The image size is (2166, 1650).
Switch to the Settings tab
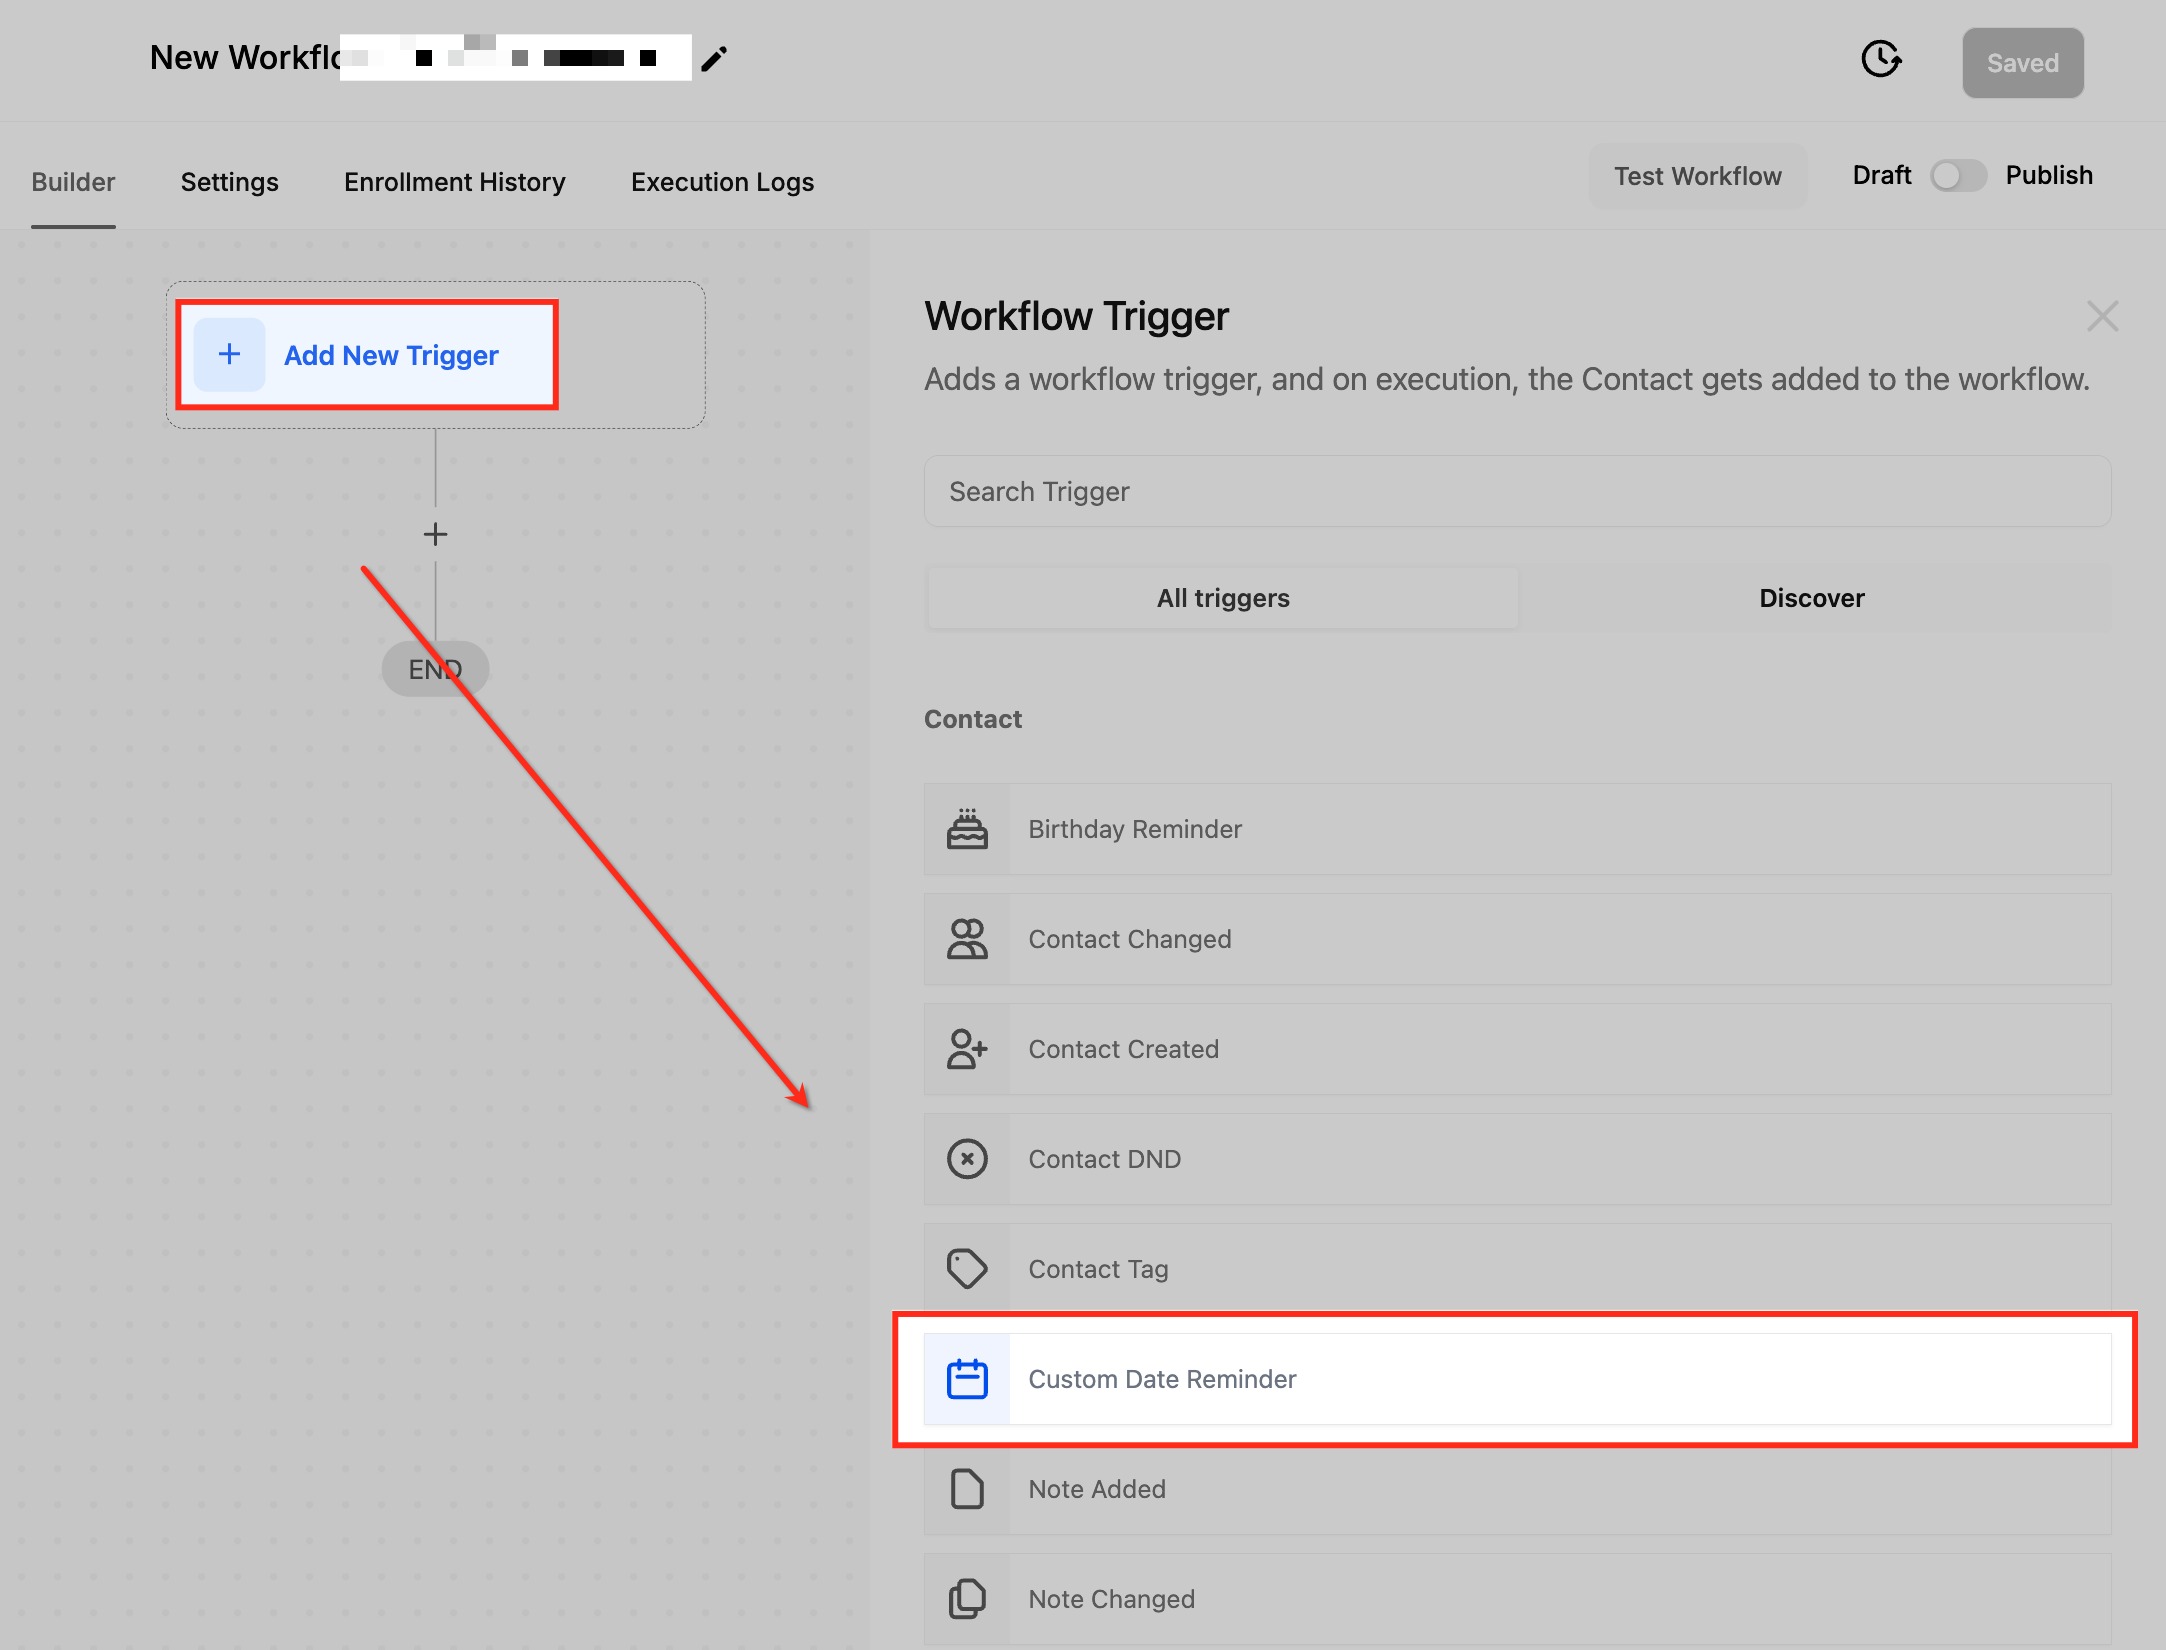(229, 182)
